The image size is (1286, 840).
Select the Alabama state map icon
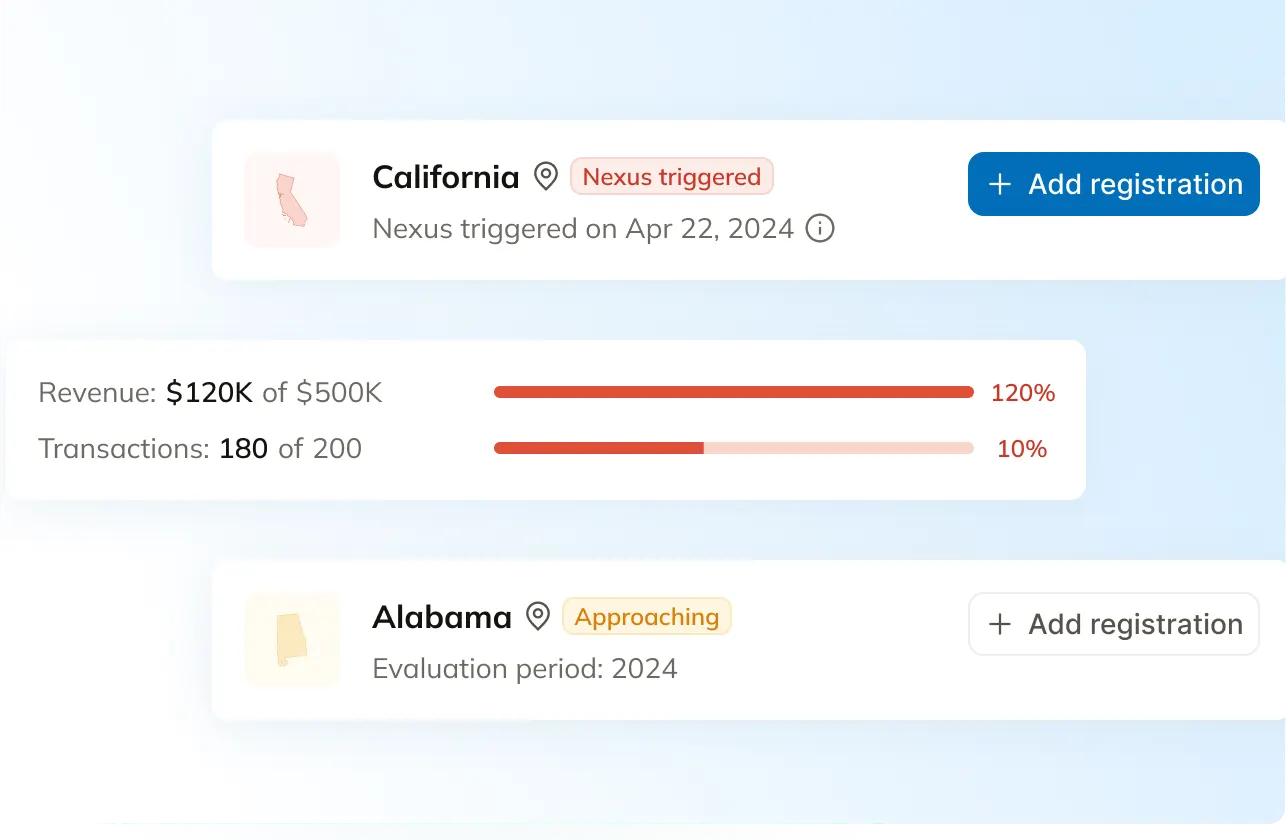291,640
